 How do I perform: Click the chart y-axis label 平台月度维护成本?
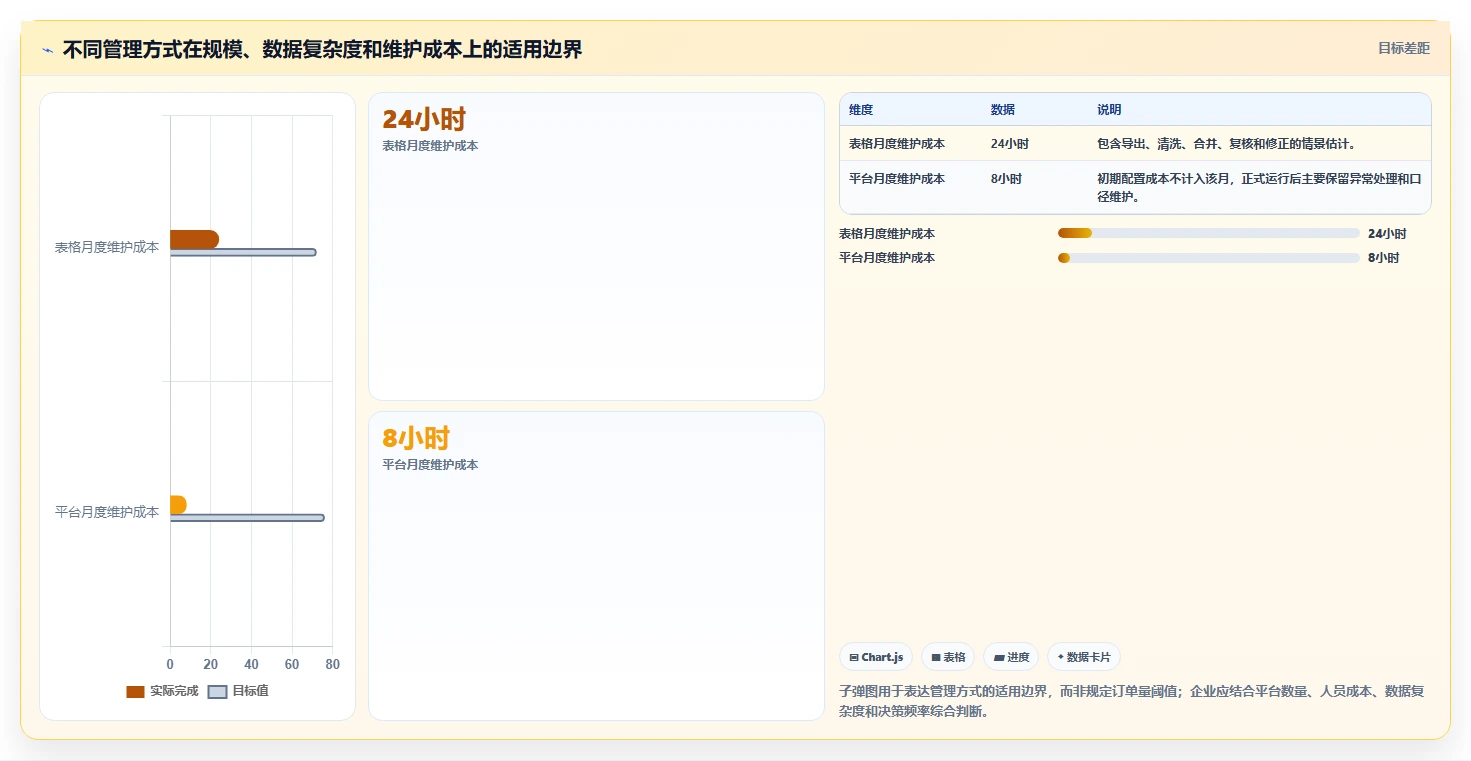pos(107,512)
